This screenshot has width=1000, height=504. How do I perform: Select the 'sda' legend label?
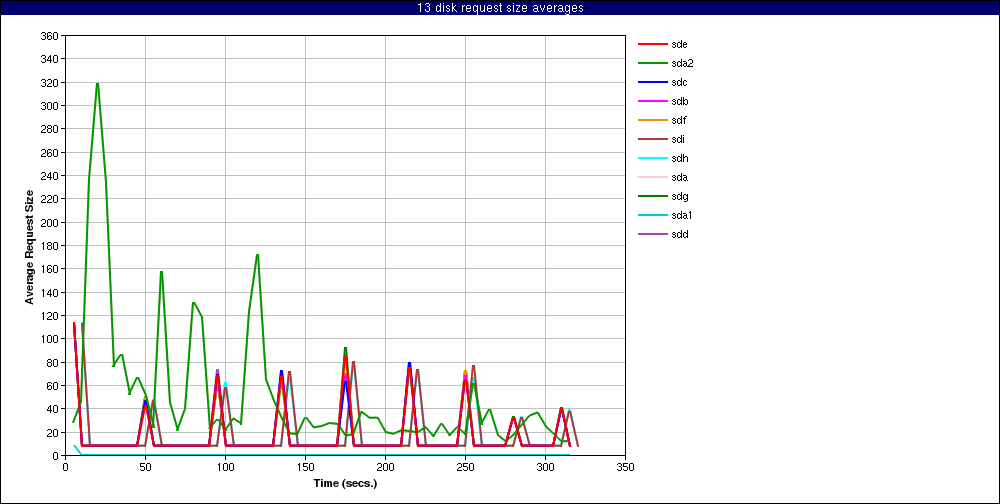point(679,177)
